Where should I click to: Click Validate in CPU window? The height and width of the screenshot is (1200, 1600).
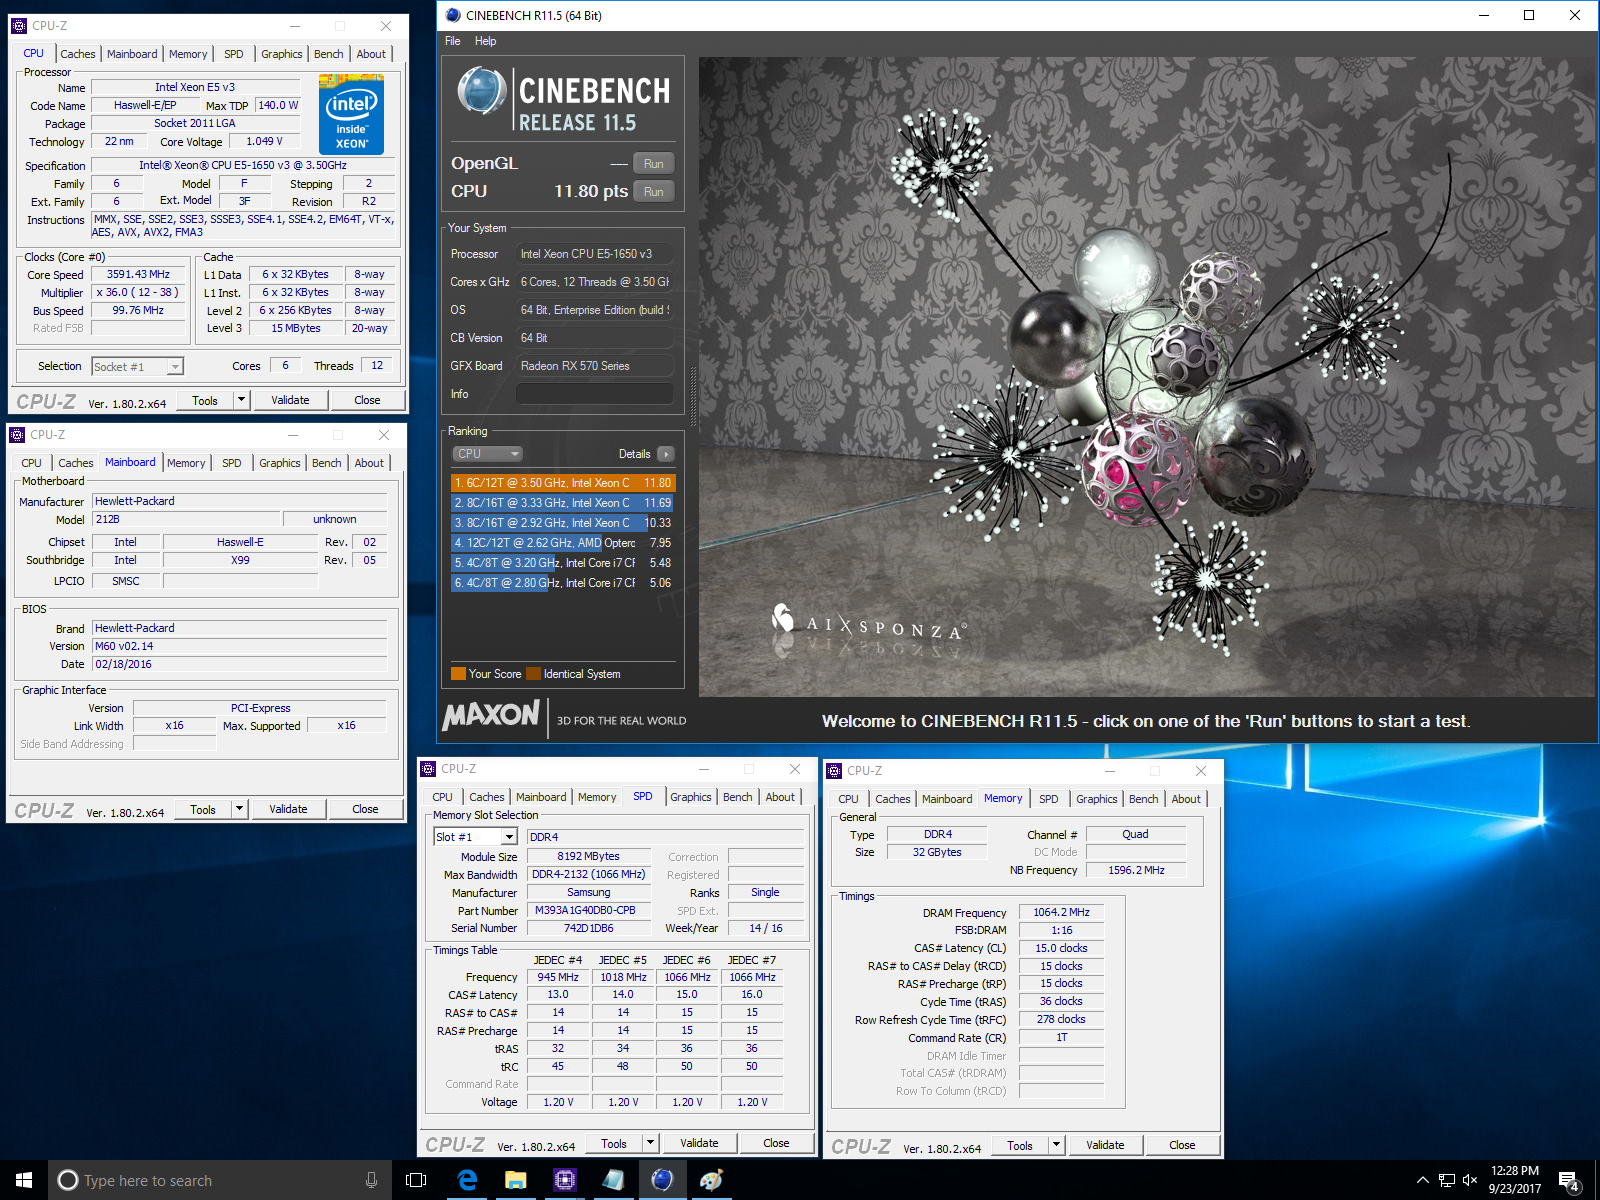290,400
